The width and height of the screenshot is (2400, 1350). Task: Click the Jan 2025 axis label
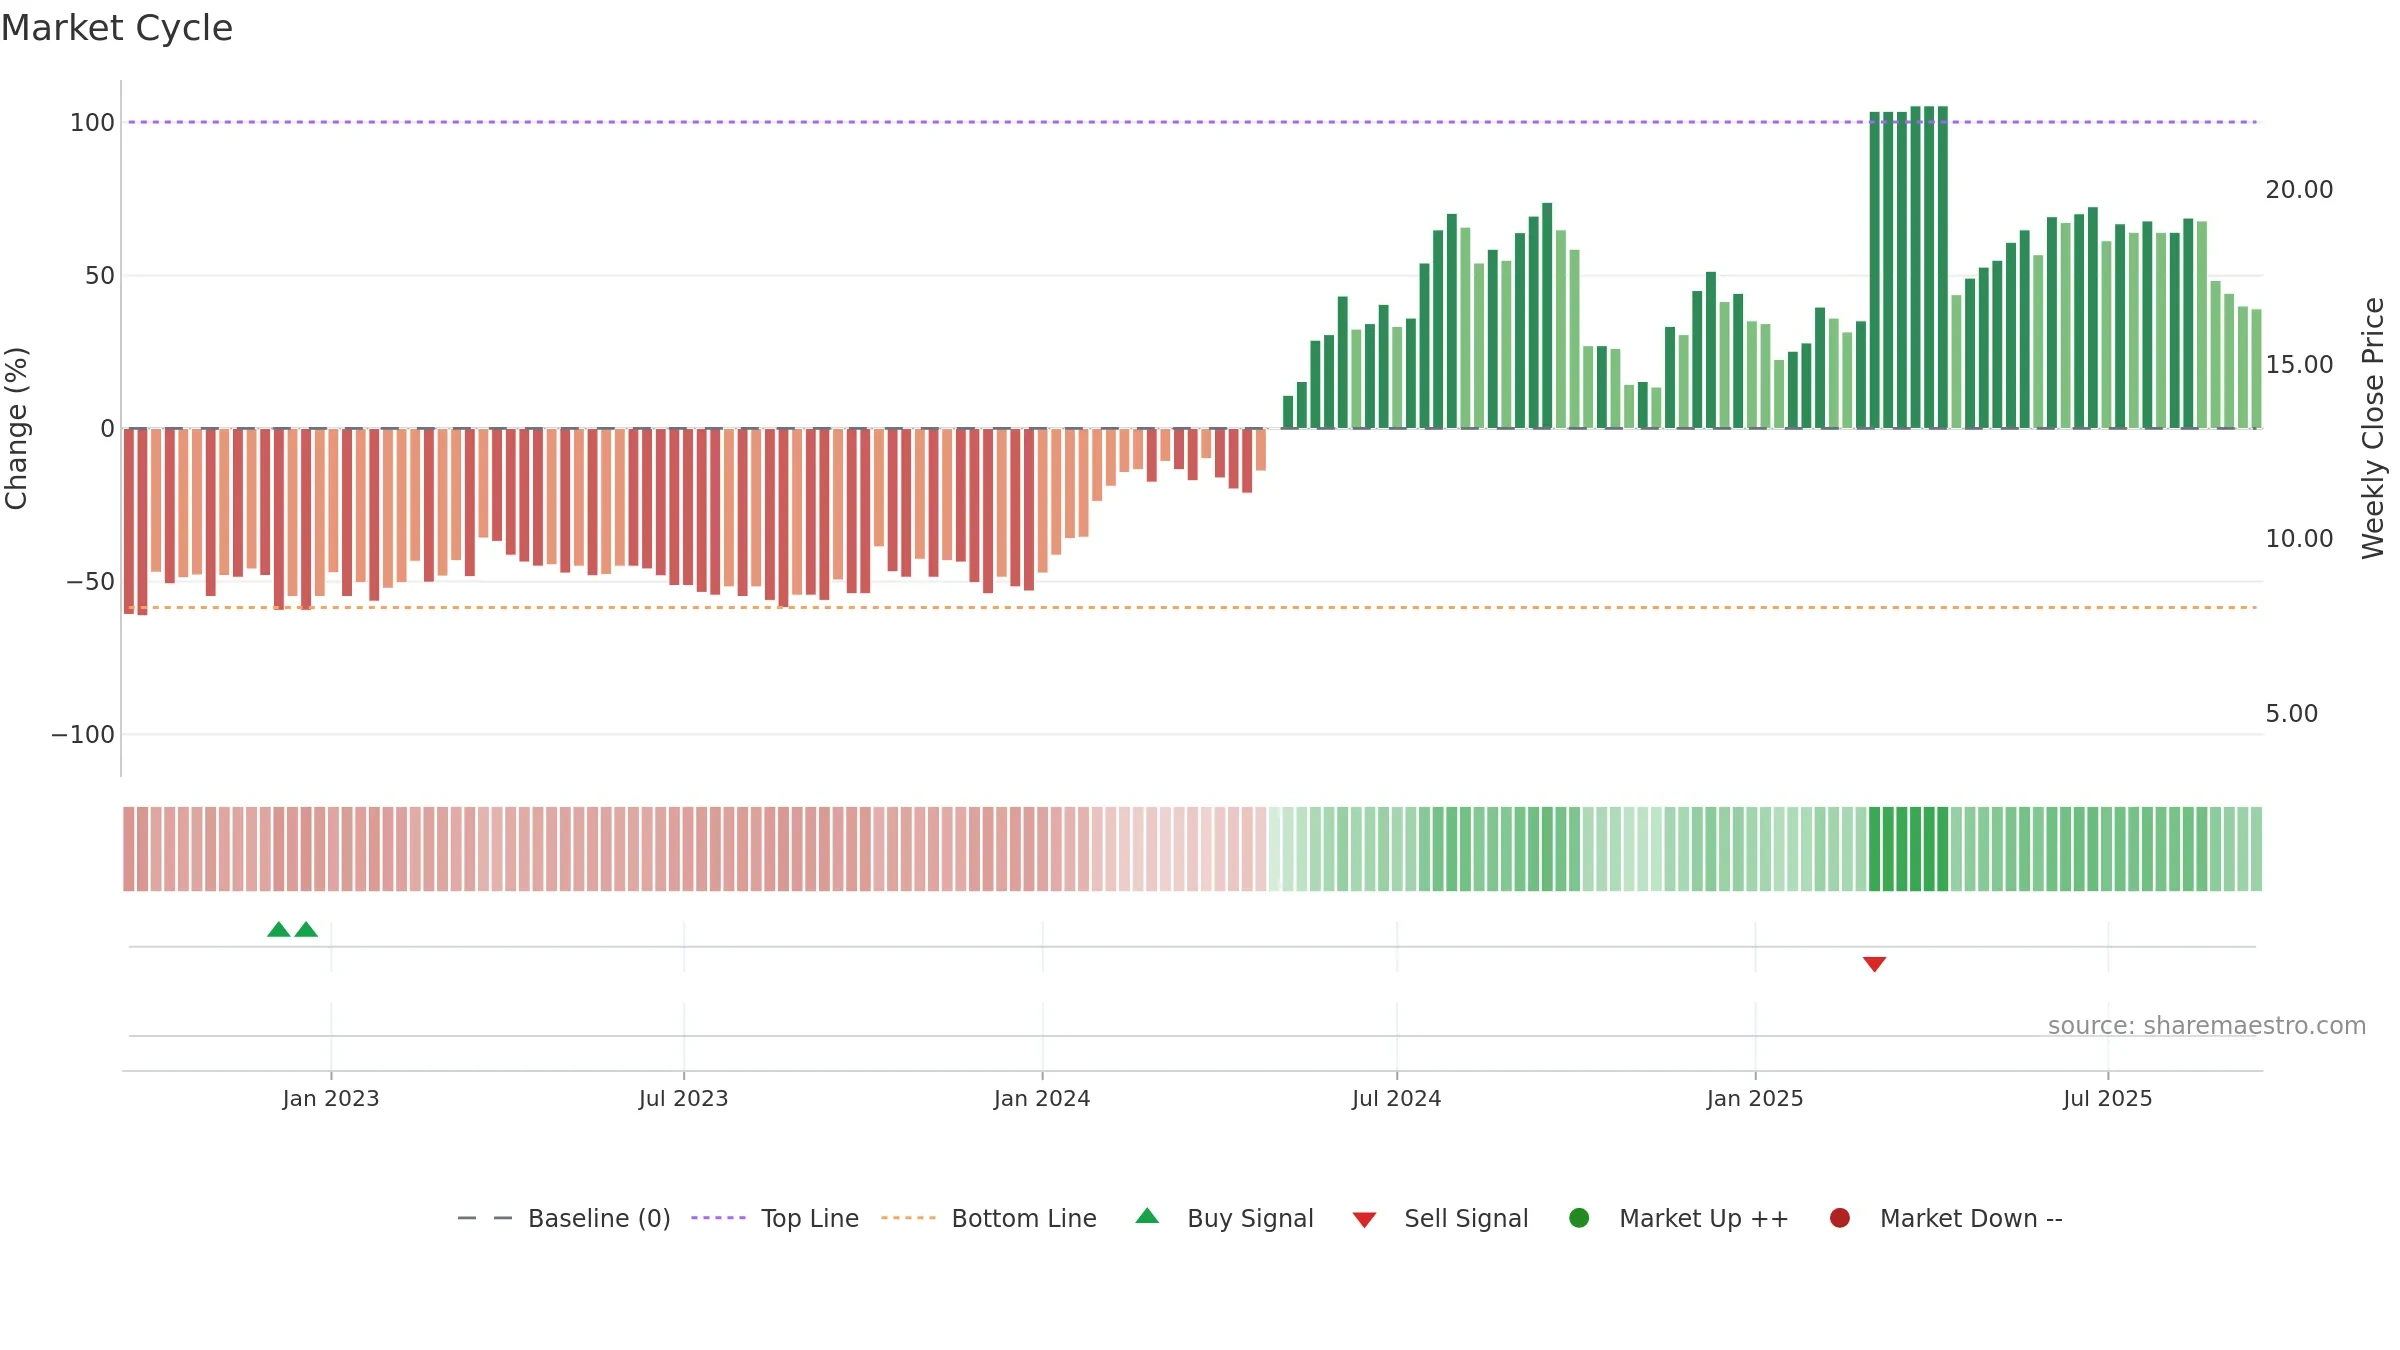pyautogui.click(x=1755, y=1099)
